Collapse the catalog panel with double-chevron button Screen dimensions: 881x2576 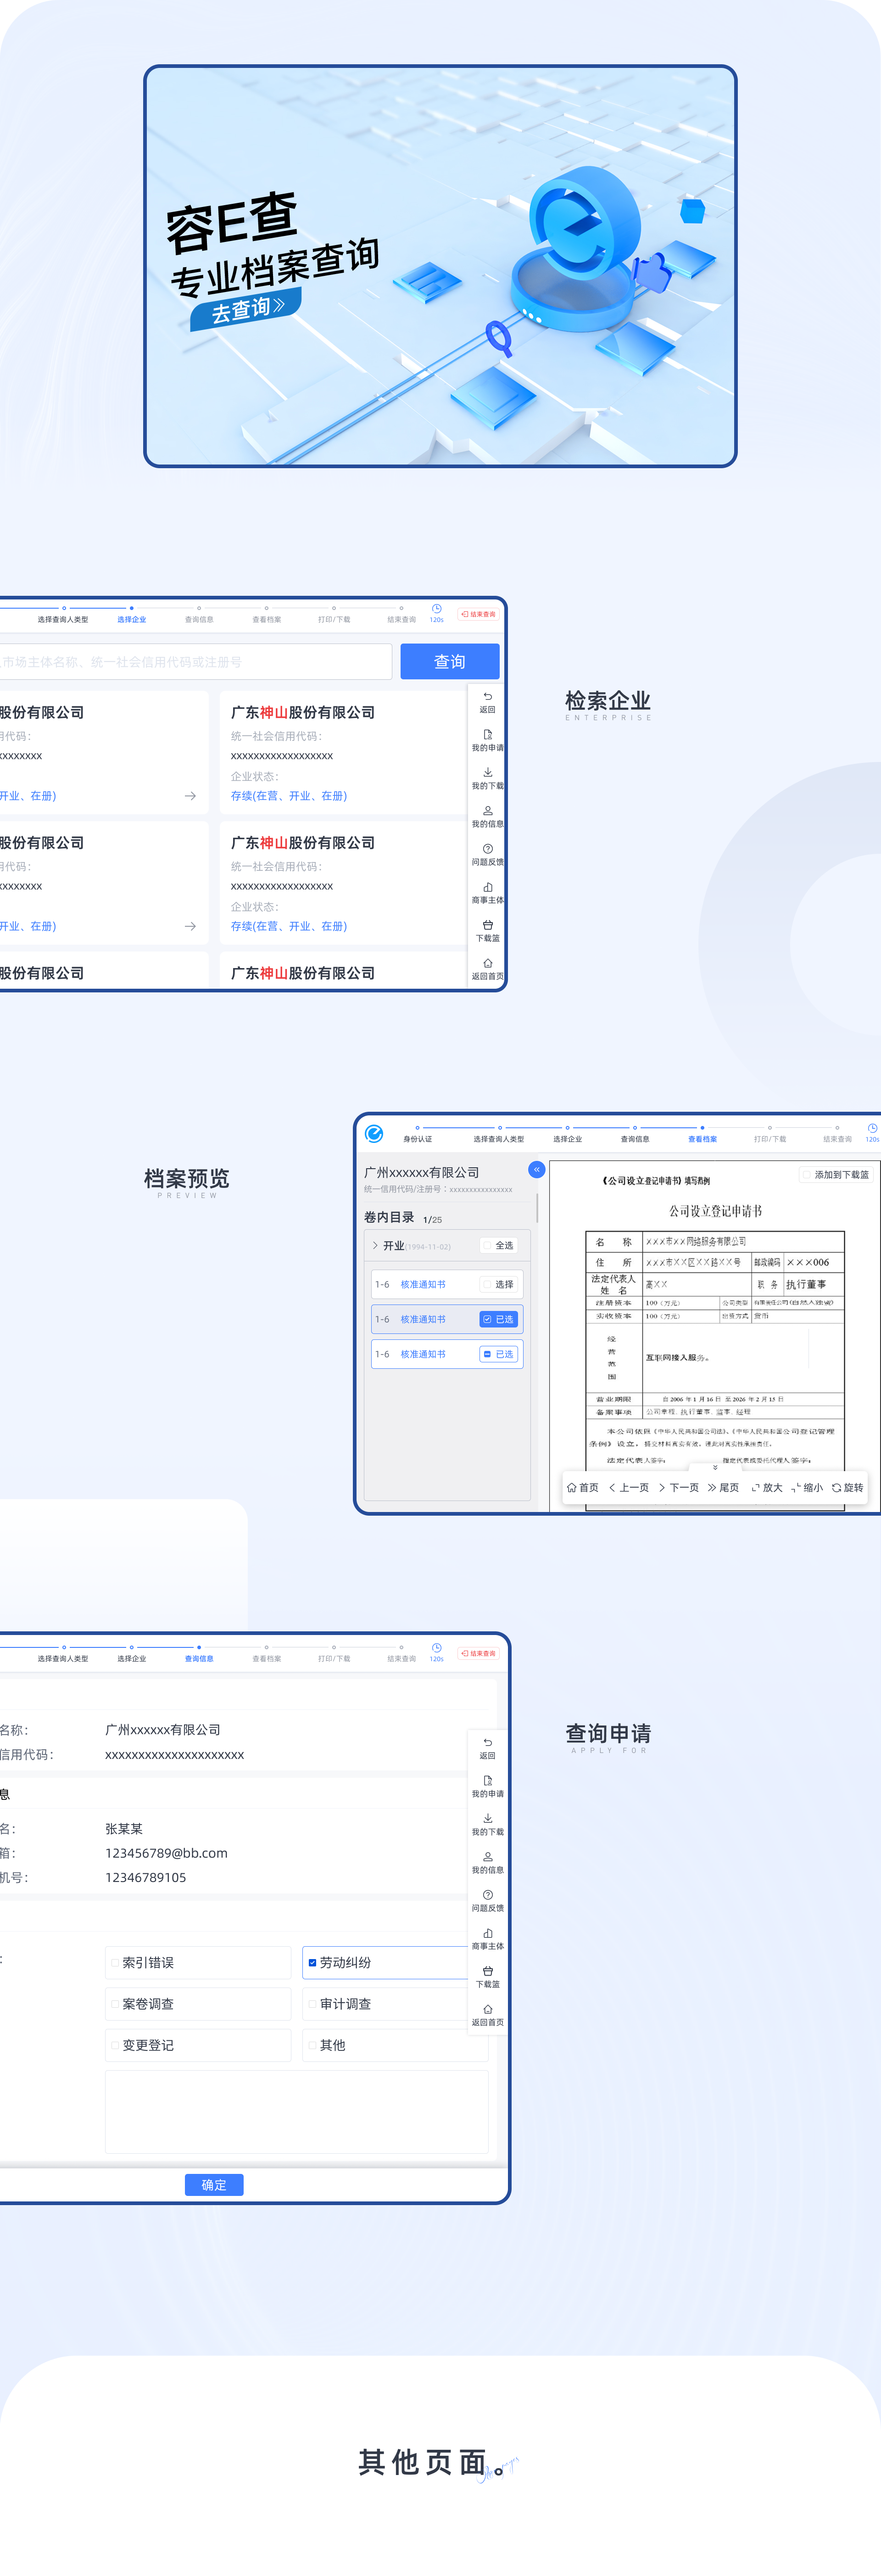click(536, 1169)
